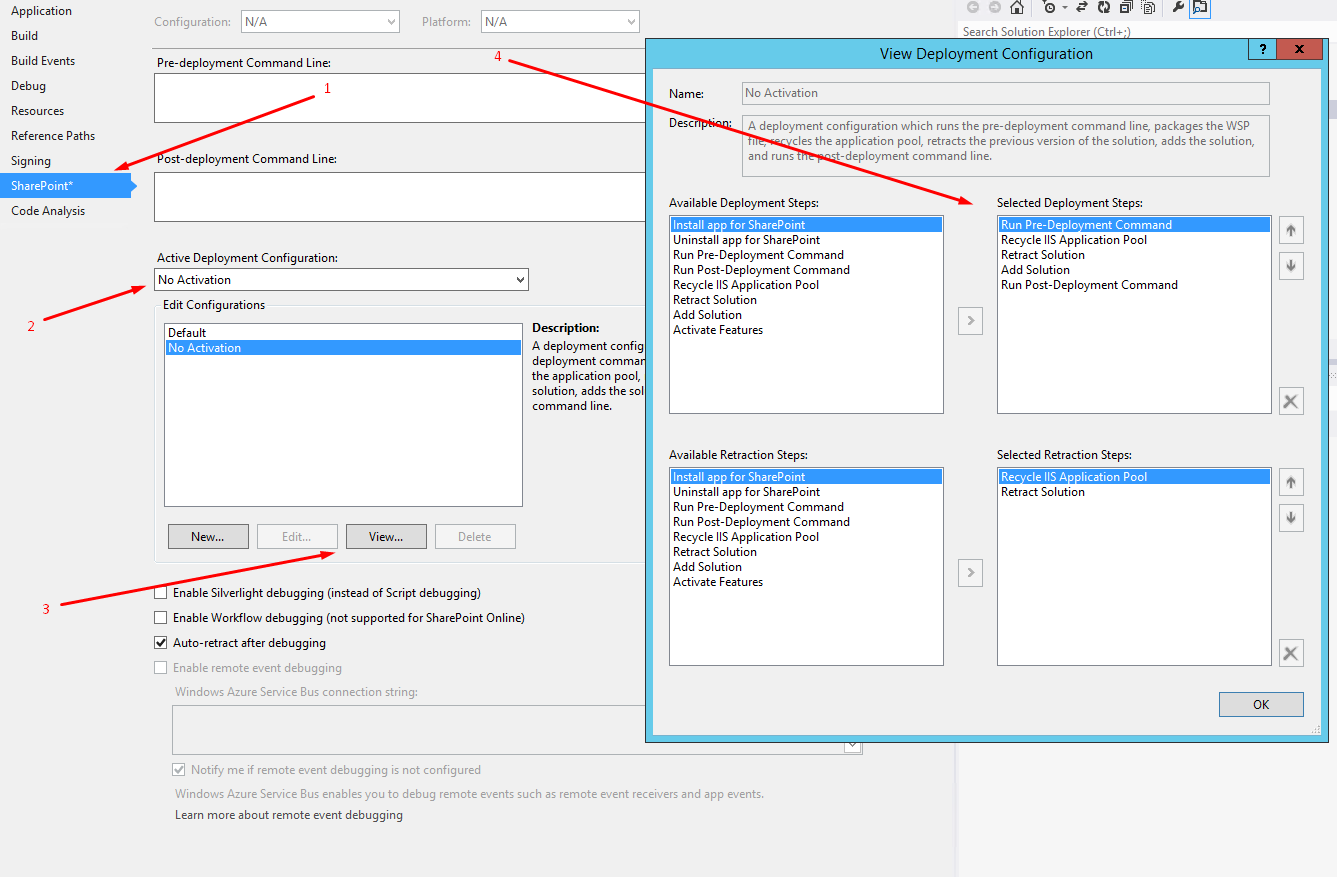Click the Pending Changes Filter clock icon
Screen dimensions: 1337x877
point(1049,8)
